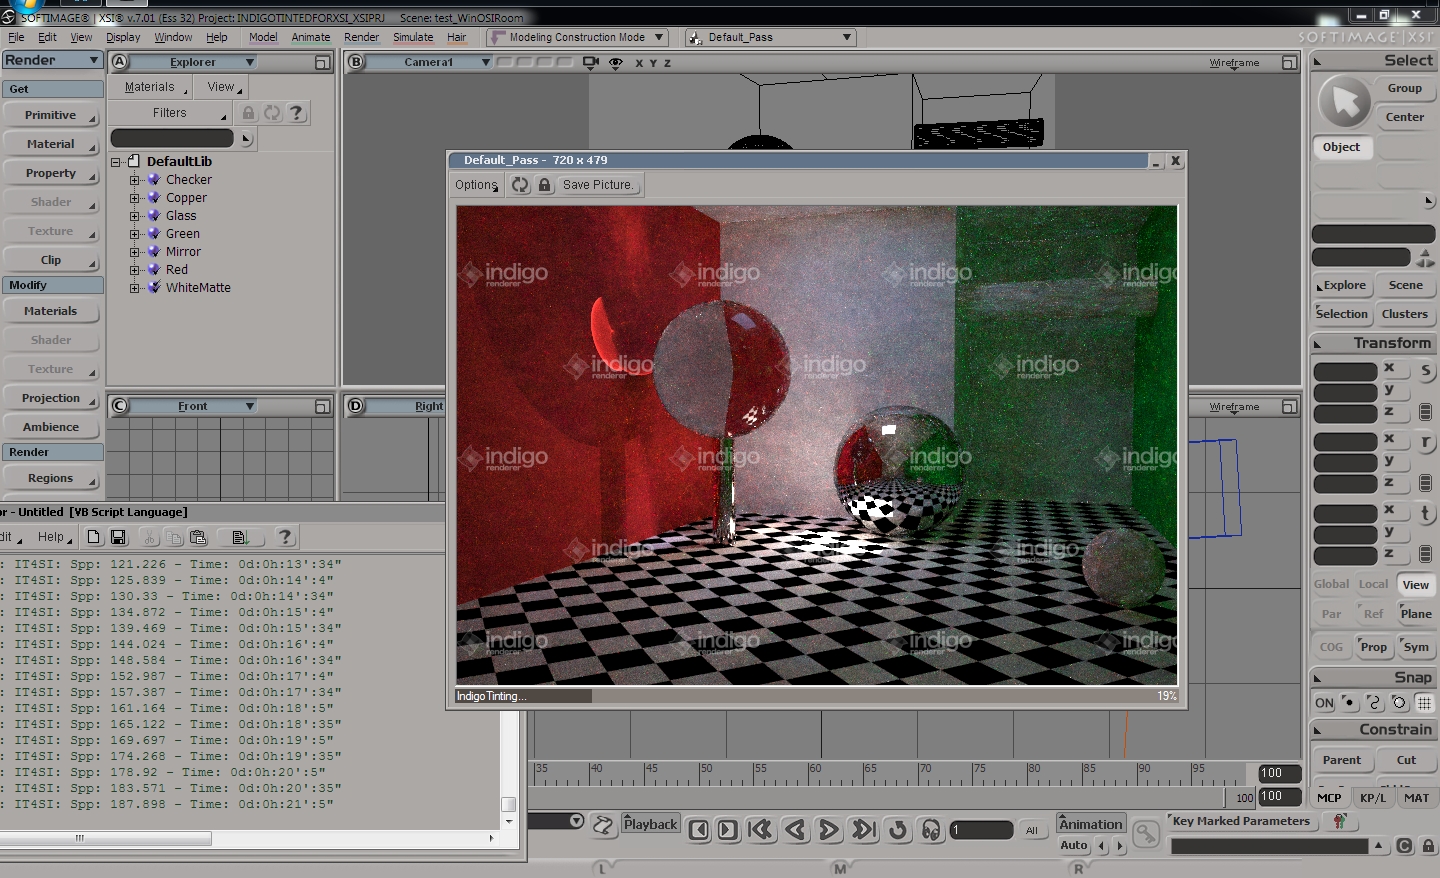This screenshot has height=878, width=1440.
Task: Open the Hair menu
Action: click(457, 37)
